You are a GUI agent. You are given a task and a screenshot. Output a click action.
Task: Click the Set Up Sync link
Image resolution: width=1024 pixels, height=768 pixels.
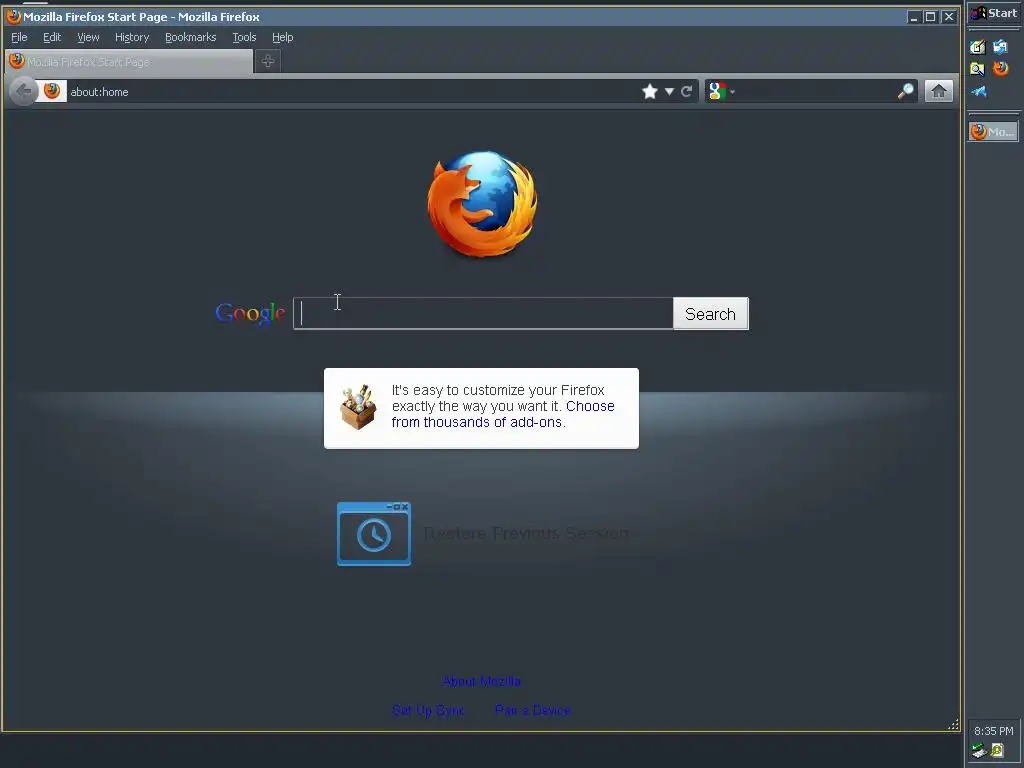point(428,710)
